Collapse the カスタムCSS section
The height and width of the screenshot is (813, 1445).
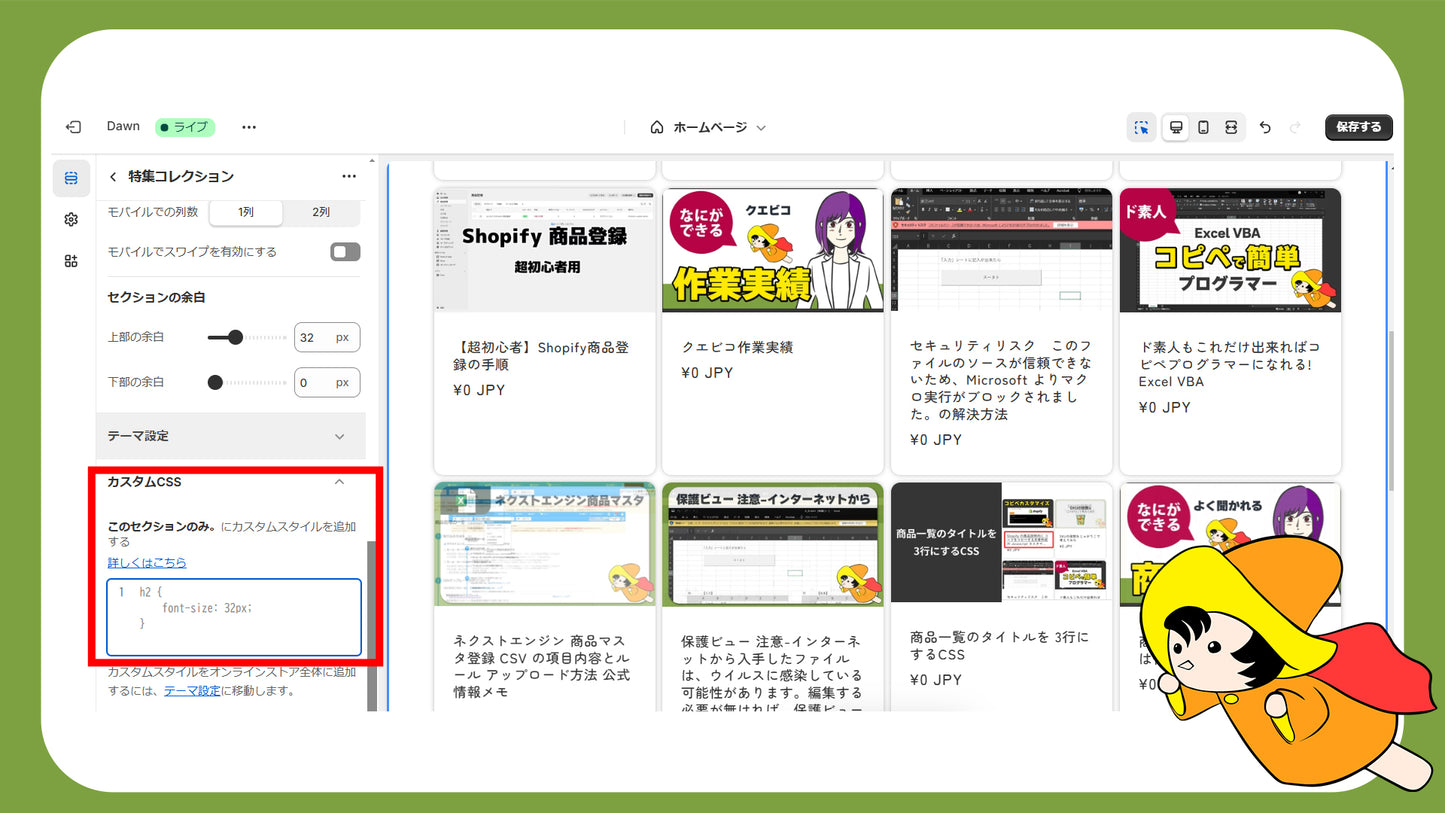[x=339, y=482]
